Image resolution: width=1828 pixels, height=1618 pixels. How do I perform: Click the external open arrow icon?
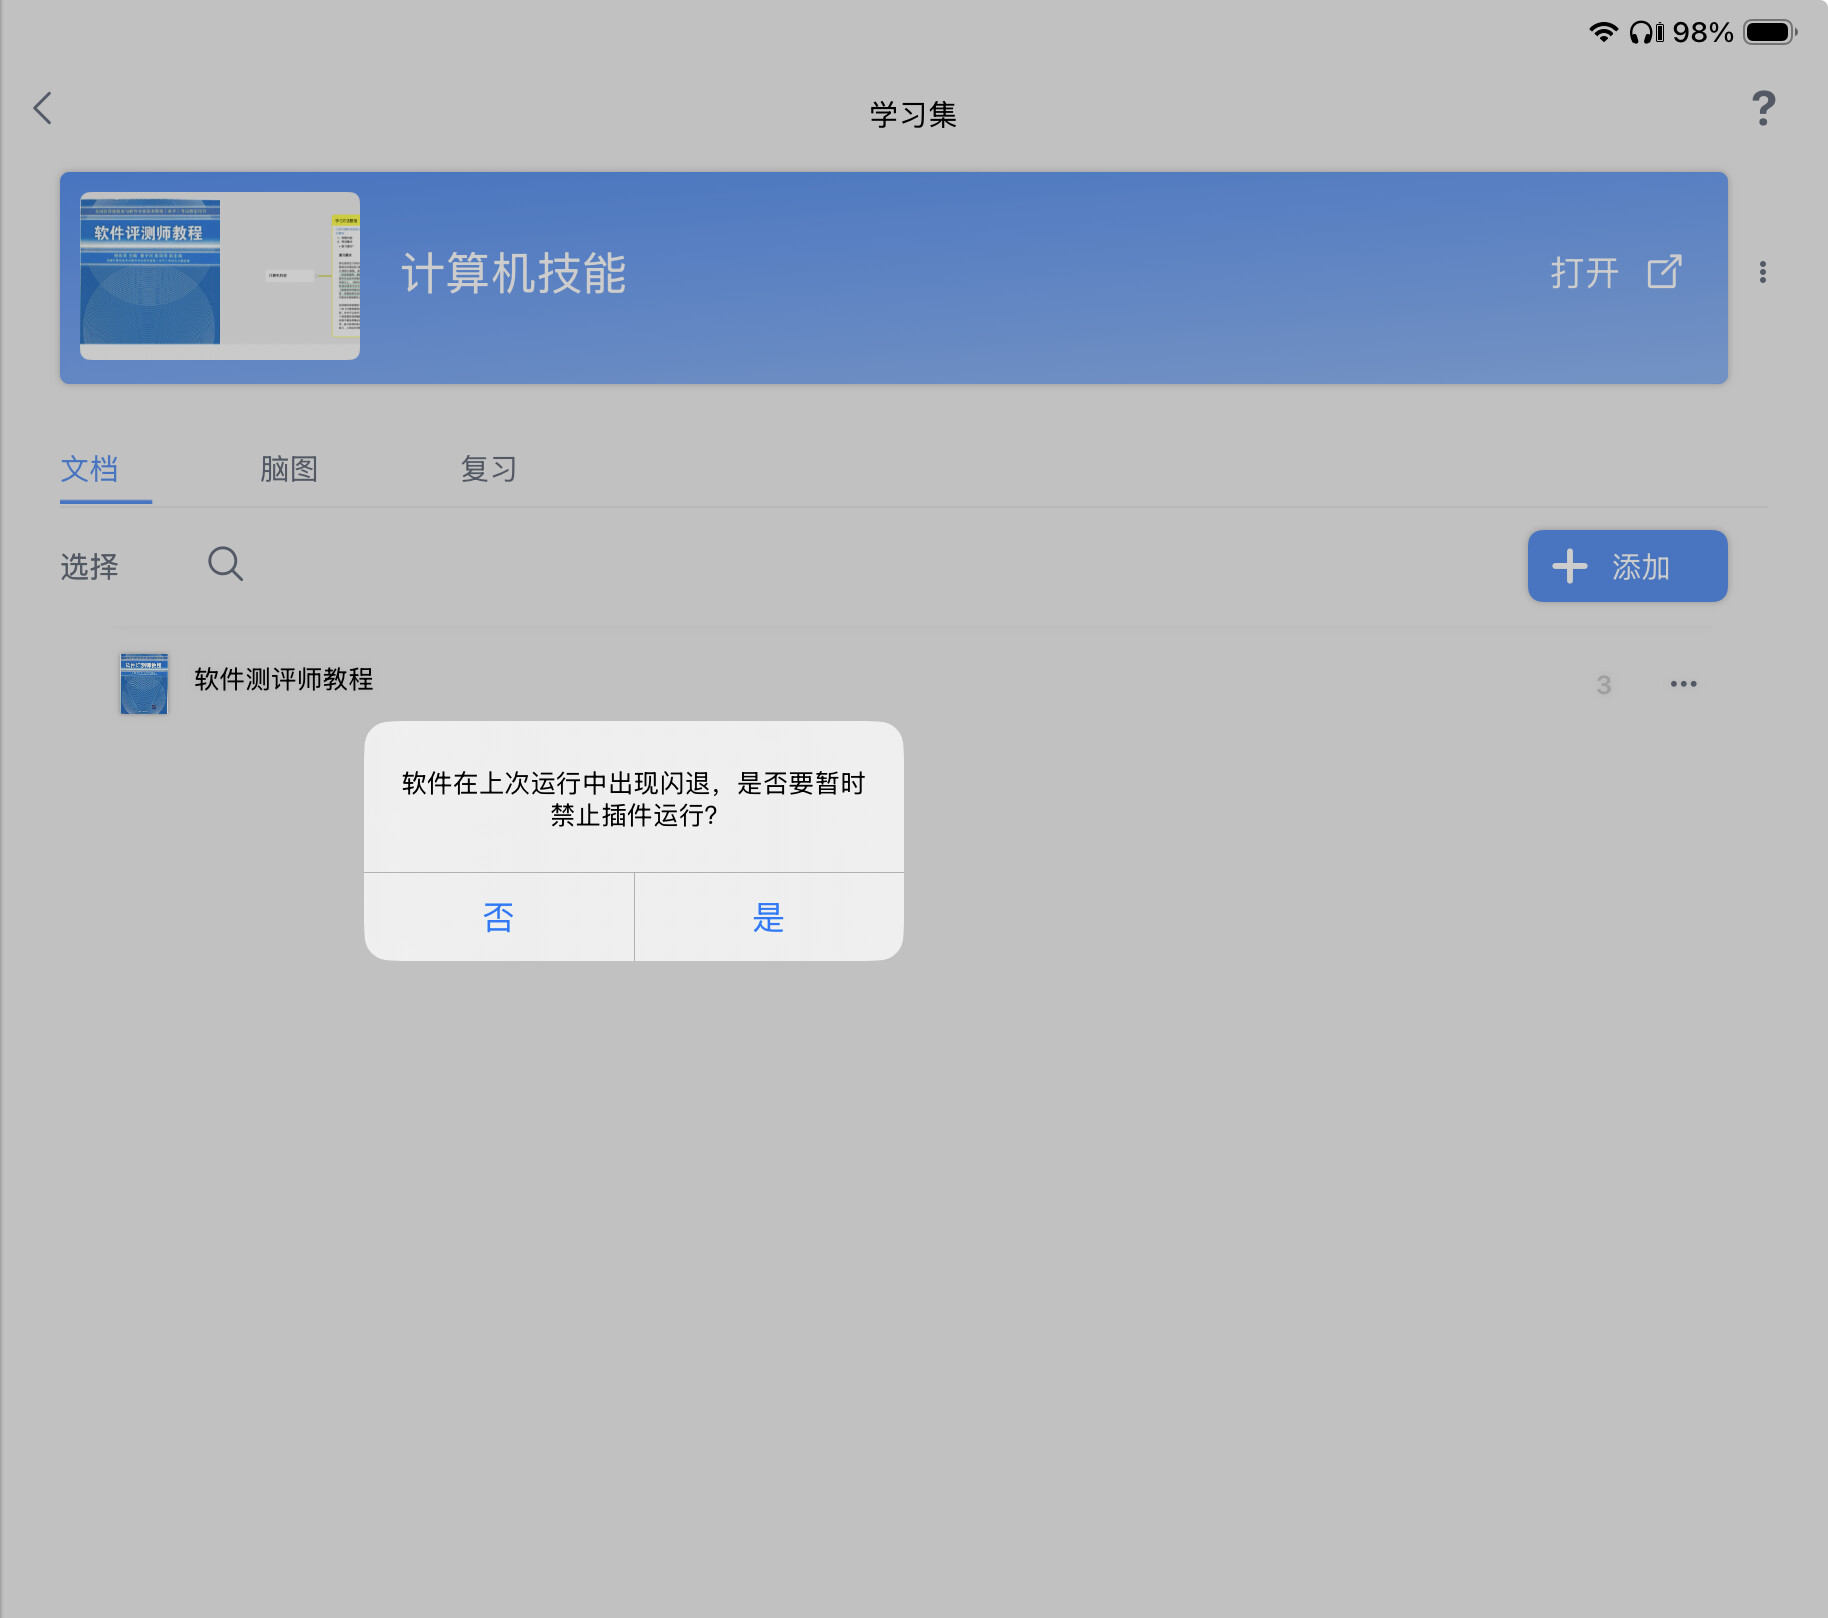1664,272
